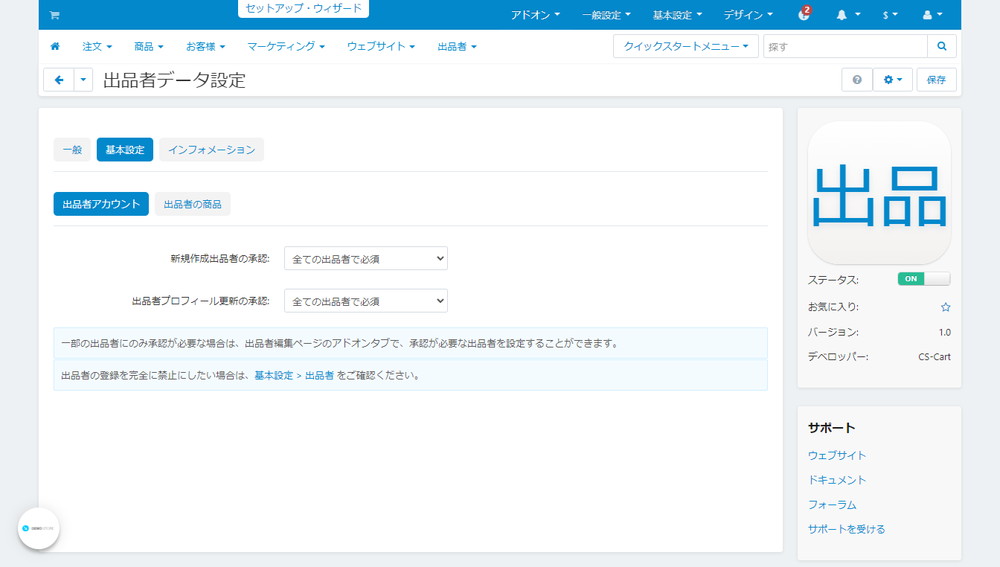Expand the アドオン top menu
Image resolution: width=1000 pixels, height=567 pixels.
(534, 15)
